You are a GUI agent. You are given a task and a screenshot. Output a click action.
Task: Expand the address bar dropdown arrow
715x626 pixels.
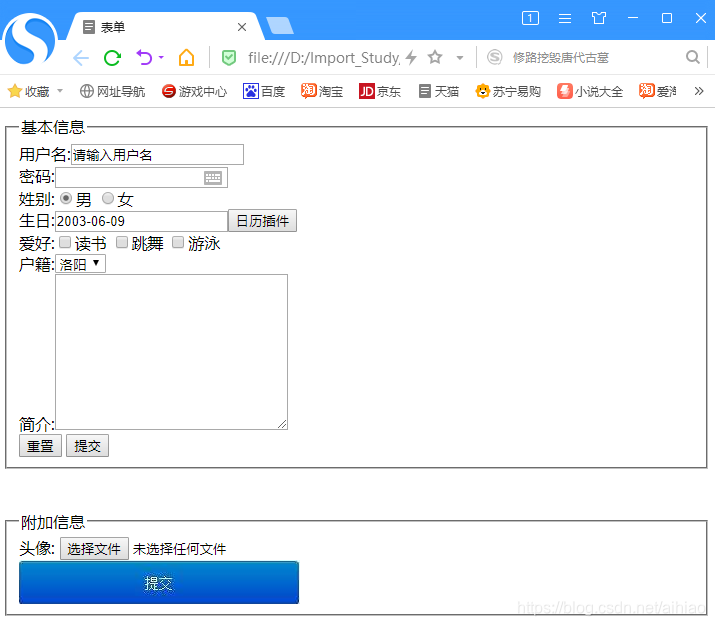coord(460,58)
